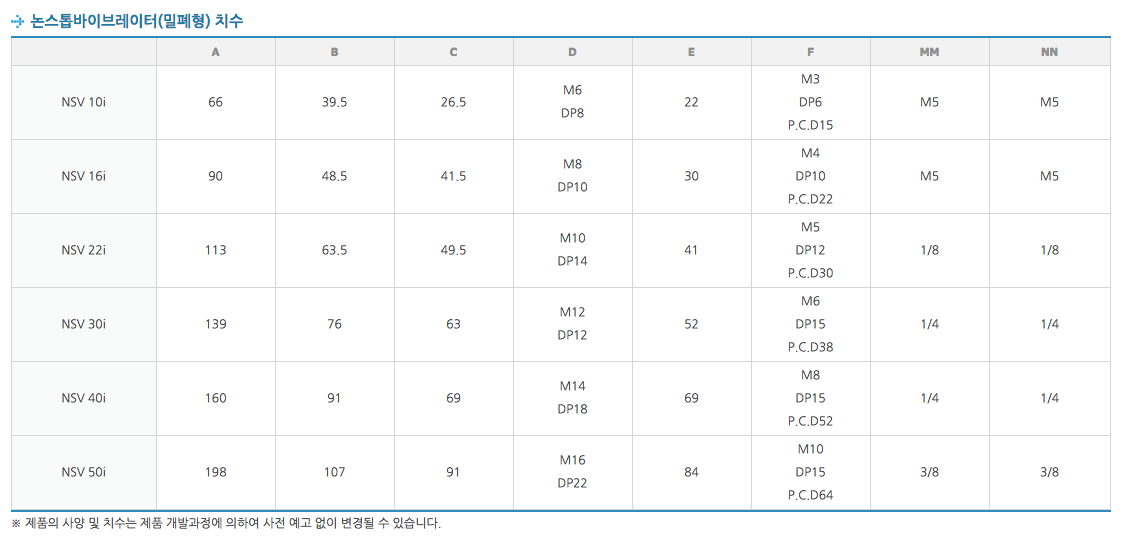Click the column header F
The height and width of the screenshot is (551, 1131).
[x=810, y=52]
